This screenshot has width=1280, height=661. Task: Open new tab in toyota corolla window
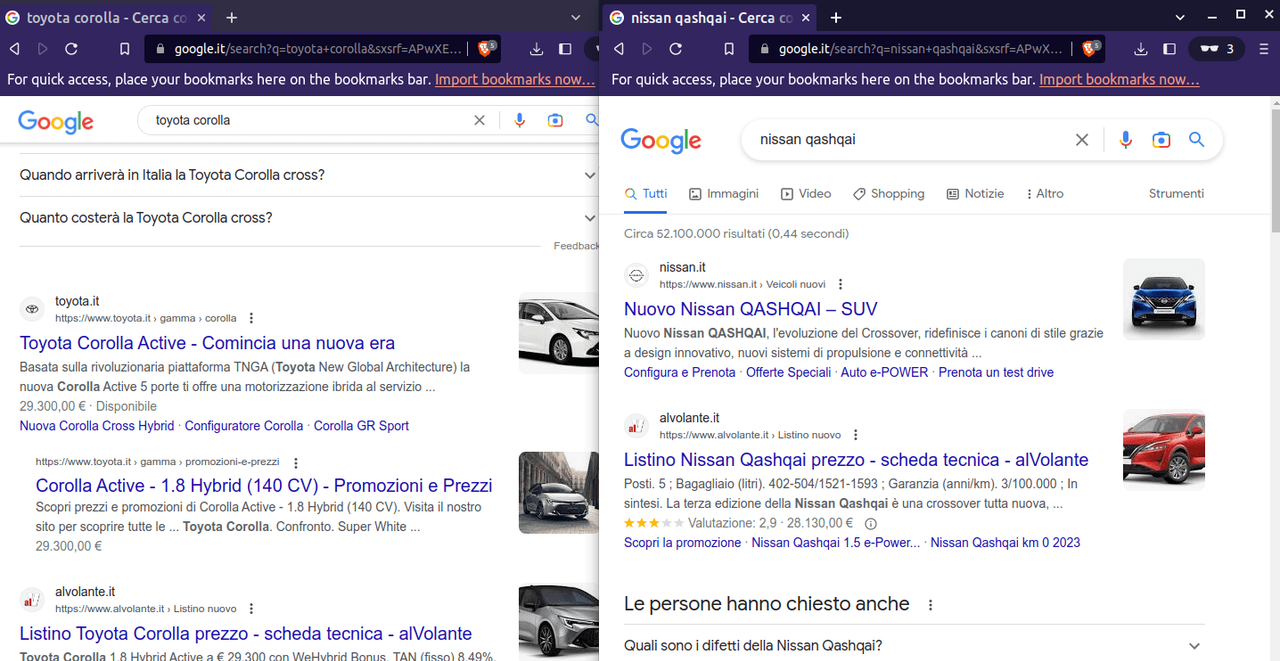click(x=232, y=18)
